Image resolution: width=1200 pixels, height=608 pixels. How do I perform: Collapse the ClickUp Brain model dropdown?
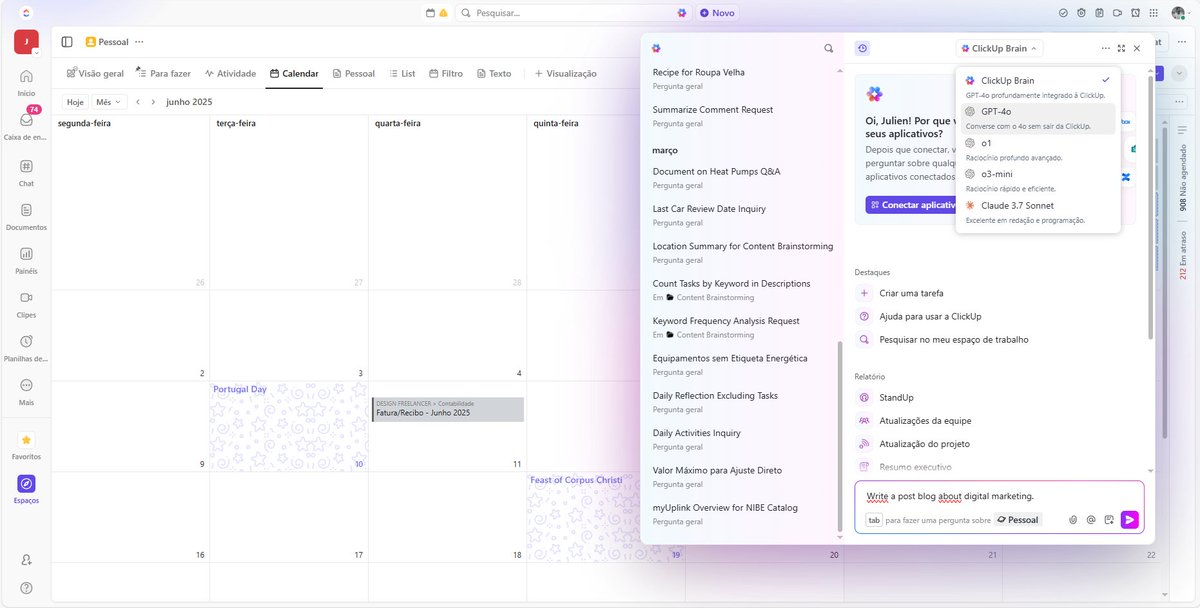pos(999,47)
